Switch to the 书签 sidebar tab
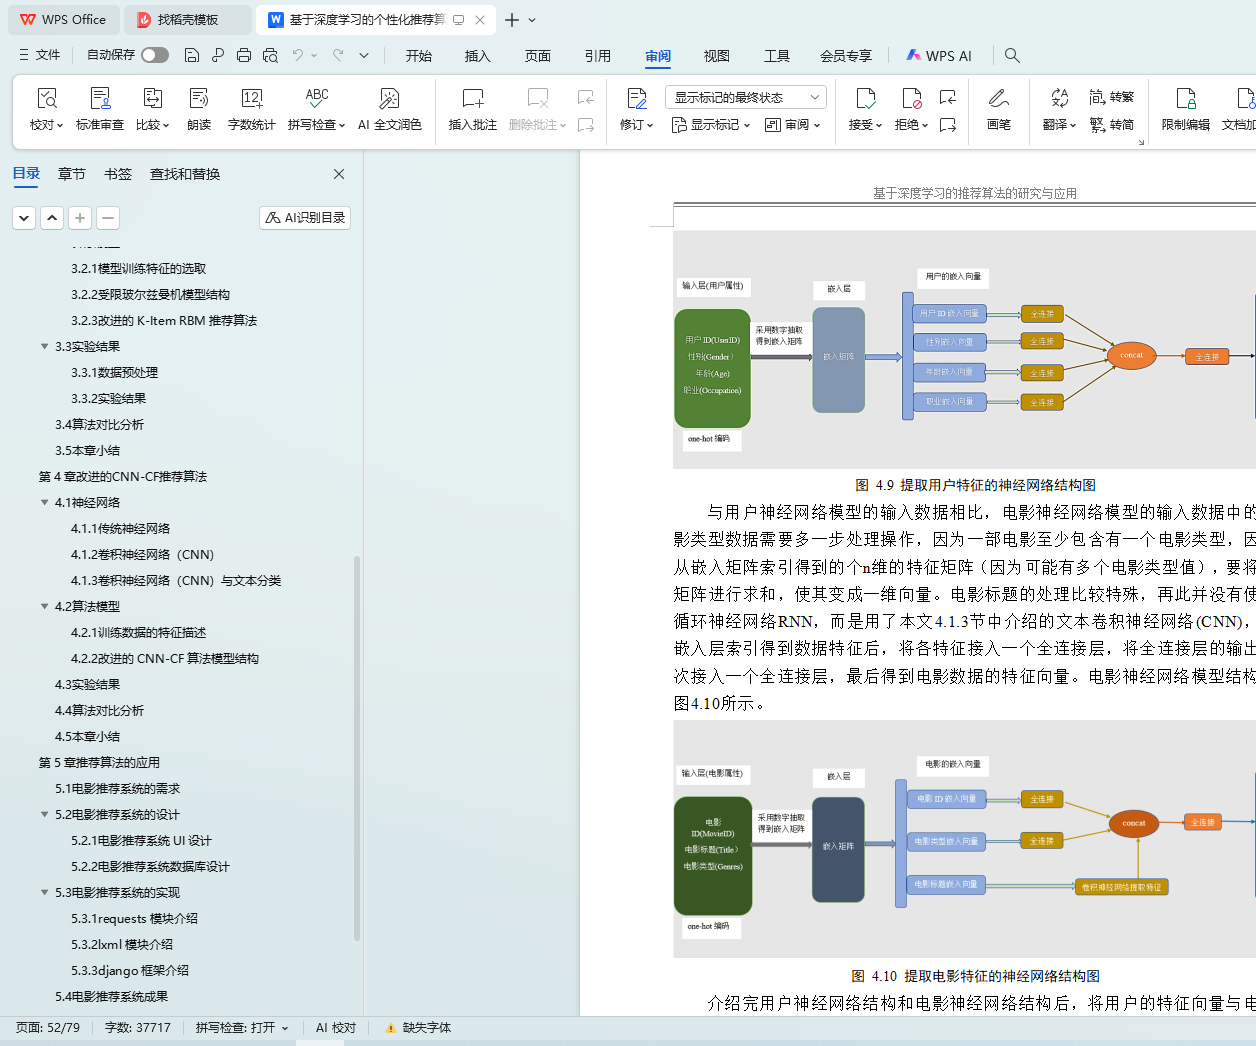Viewport: 1256px width, 1046px height. [118, 174]
